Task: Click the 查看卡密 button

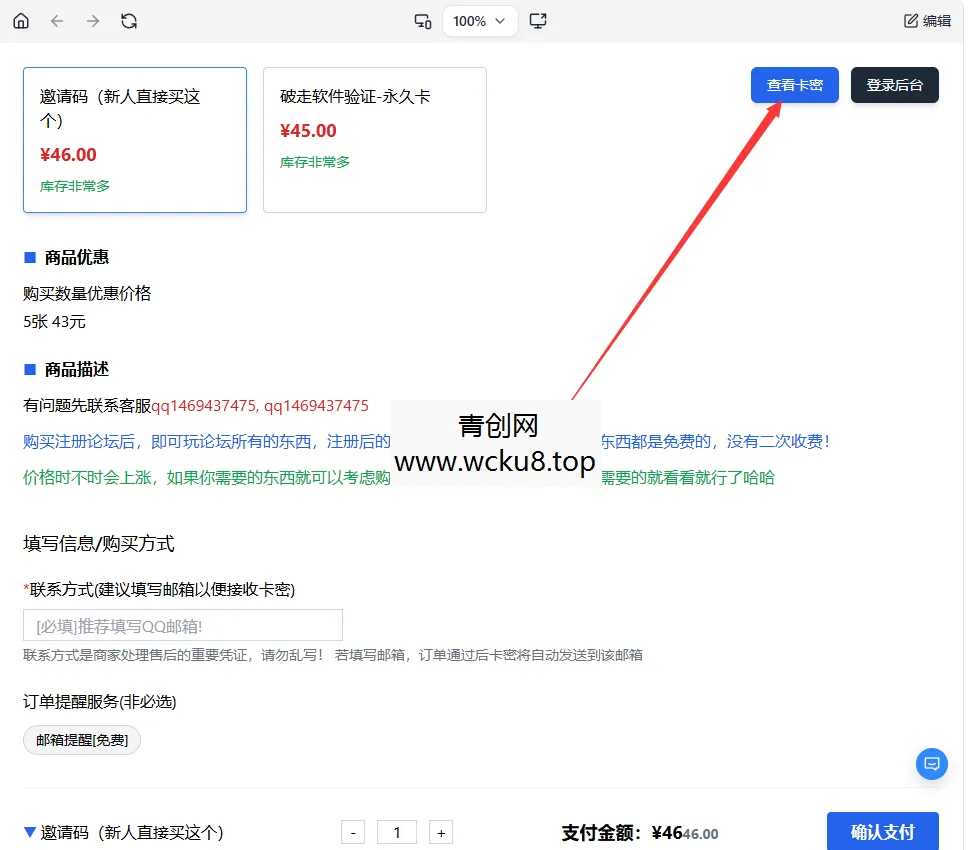Action: [x=794, y=85]
